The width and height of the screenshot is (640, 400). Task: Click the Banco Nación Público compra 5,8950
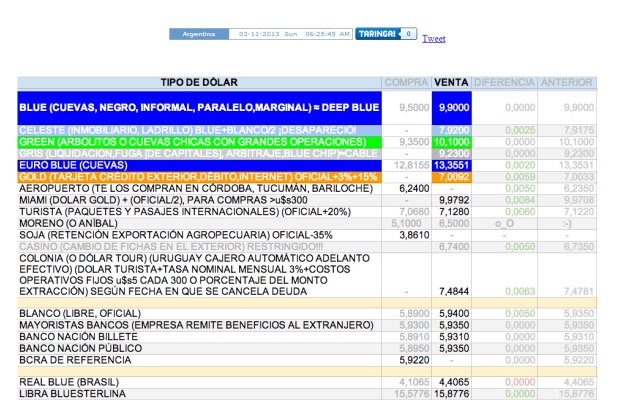tap(414, 349)
